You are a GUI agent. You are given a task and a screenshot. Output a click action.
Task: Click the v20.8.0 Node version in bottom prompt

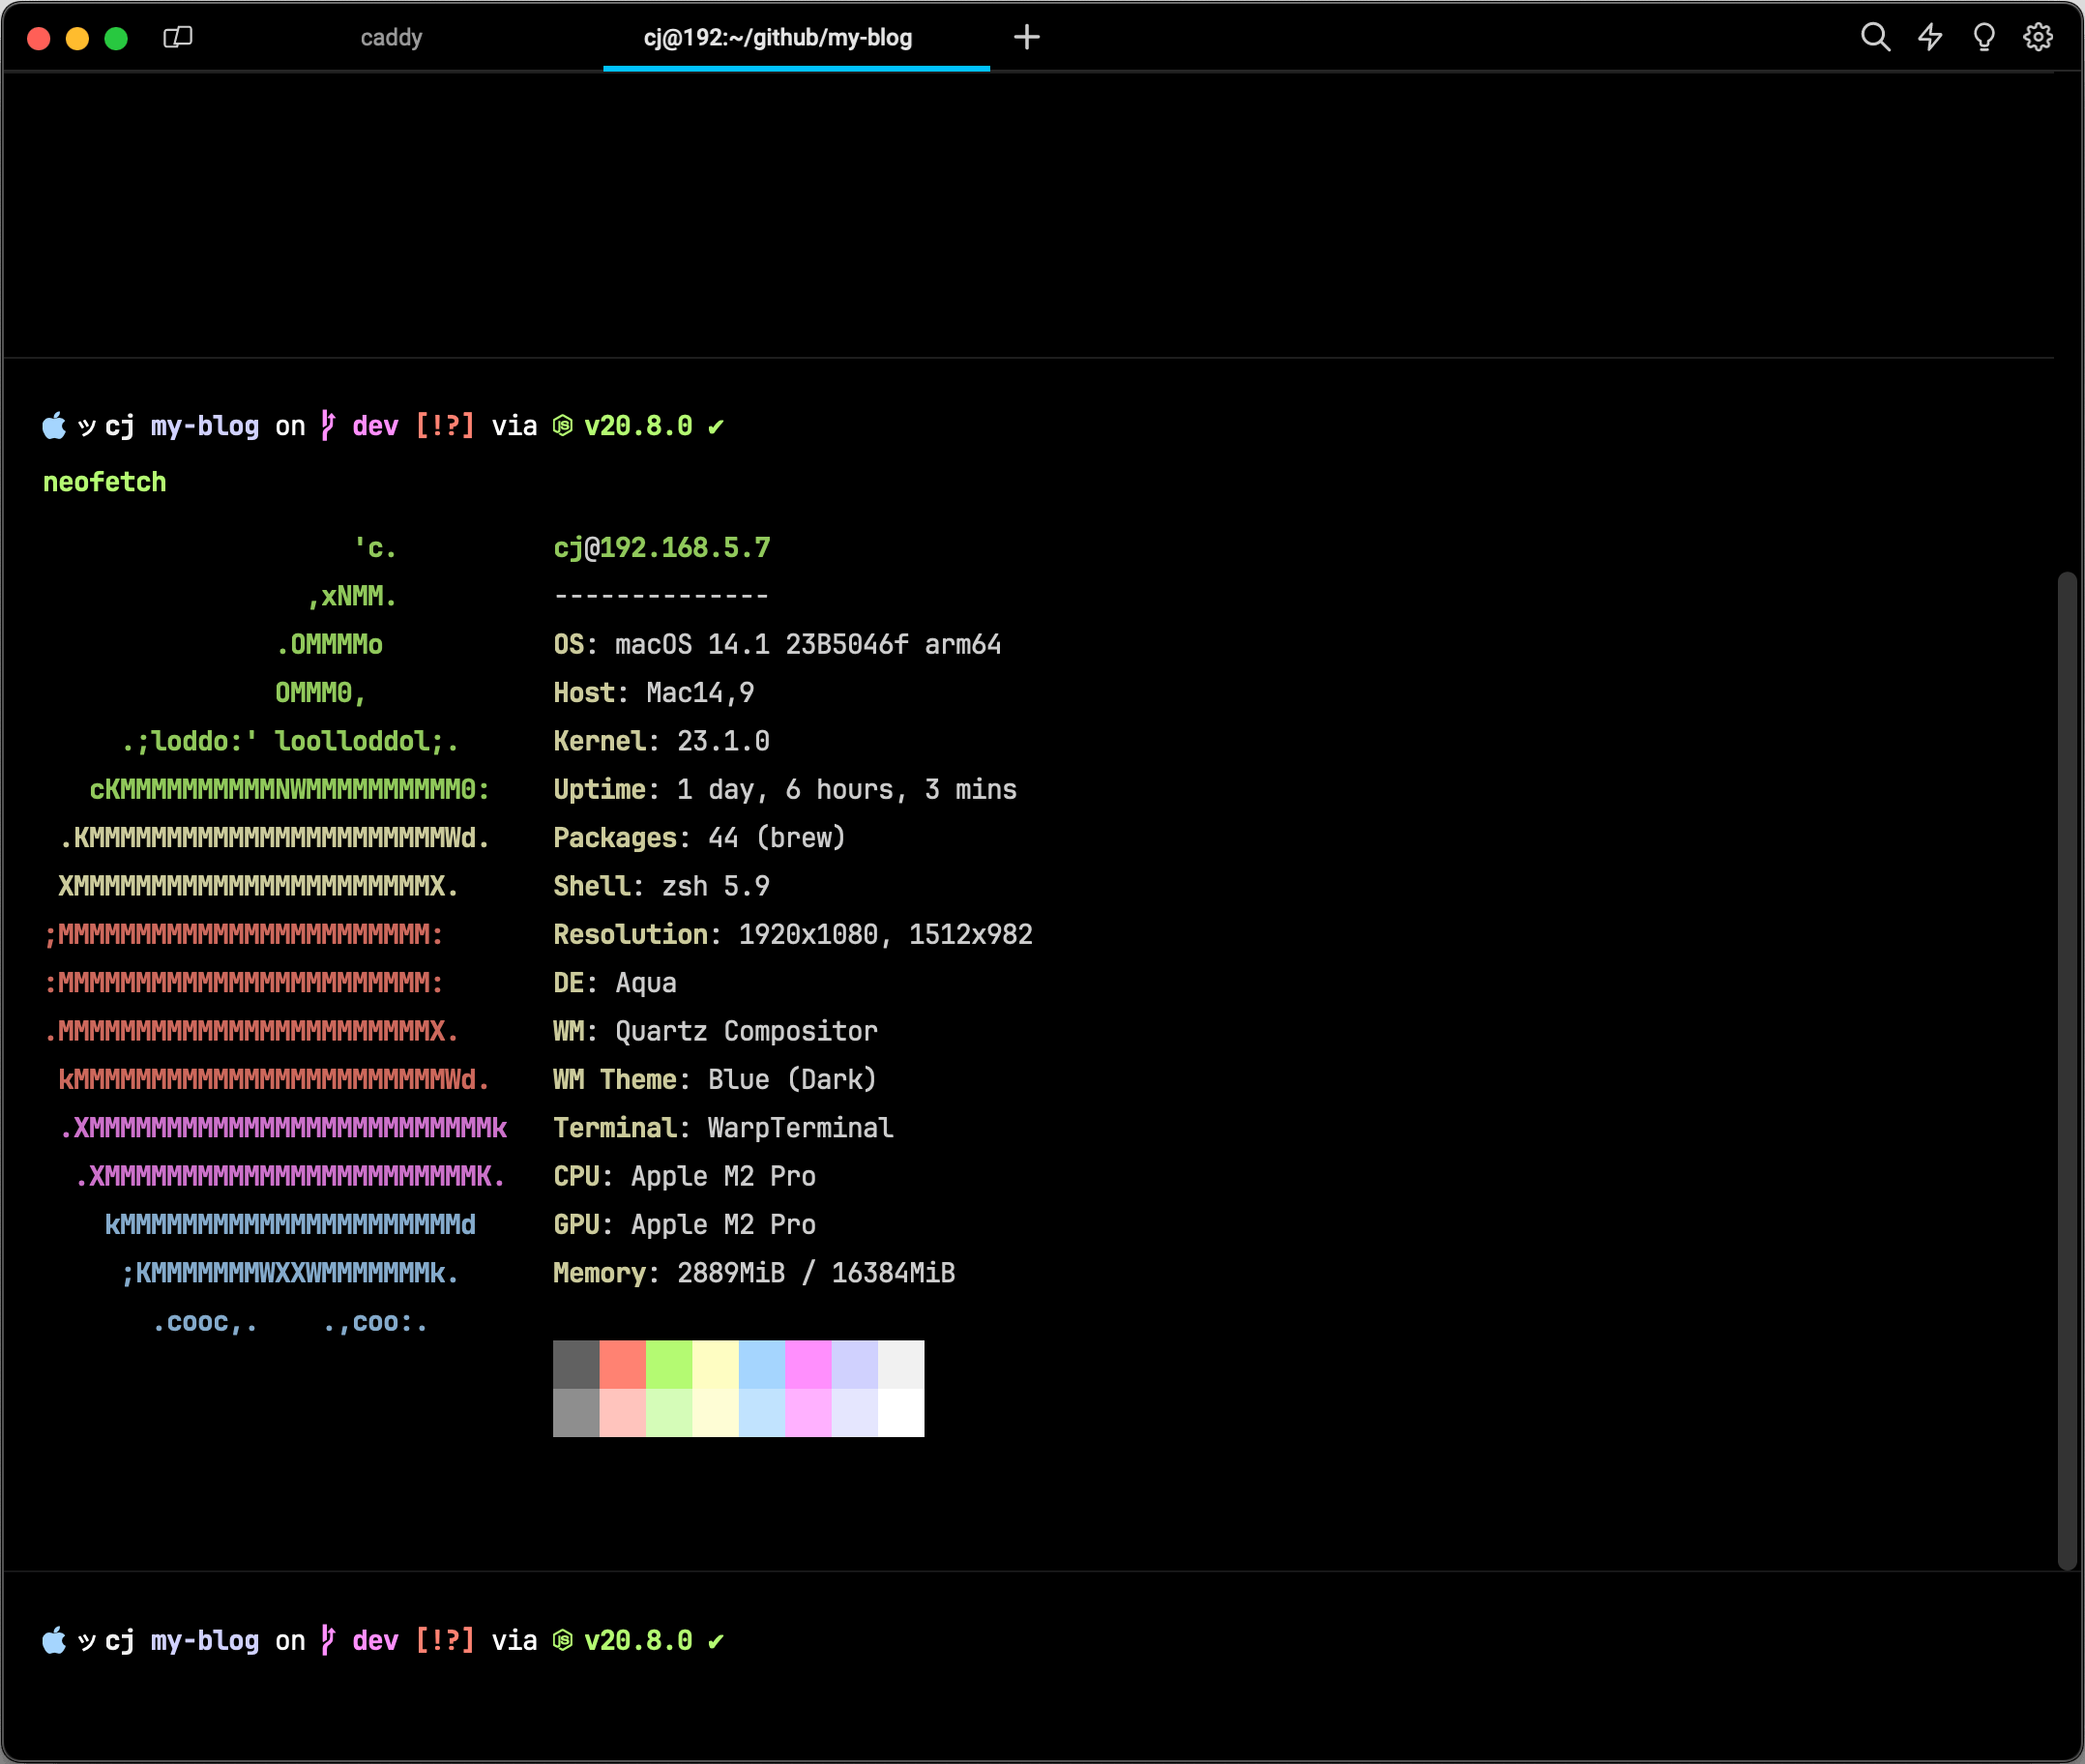[x=638, y=1641]
